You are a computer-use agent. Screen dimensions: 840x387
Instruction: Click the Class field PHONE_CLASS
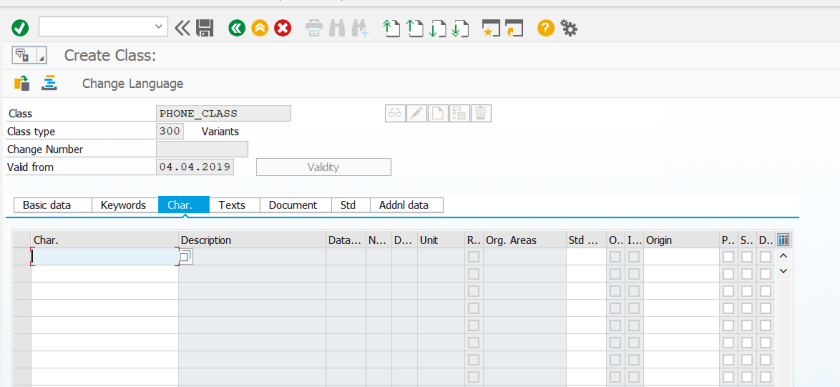(x=223, y=114)
